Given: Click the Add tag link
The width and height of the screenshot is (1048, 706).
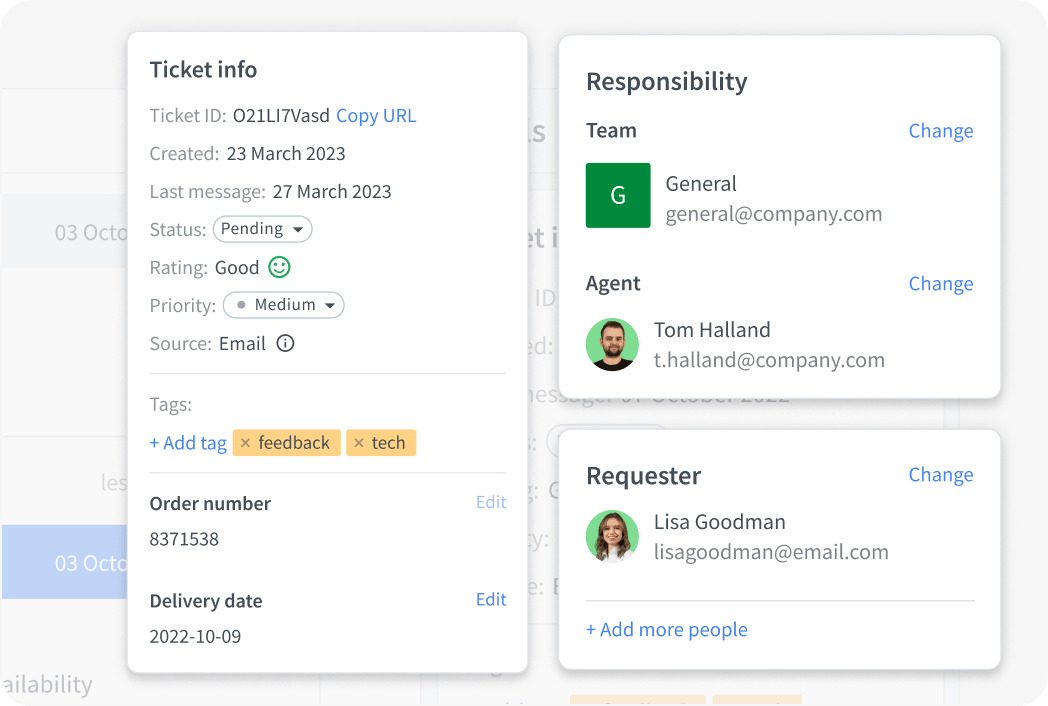Looking at the screenshot, I should (x=188, y=443).
